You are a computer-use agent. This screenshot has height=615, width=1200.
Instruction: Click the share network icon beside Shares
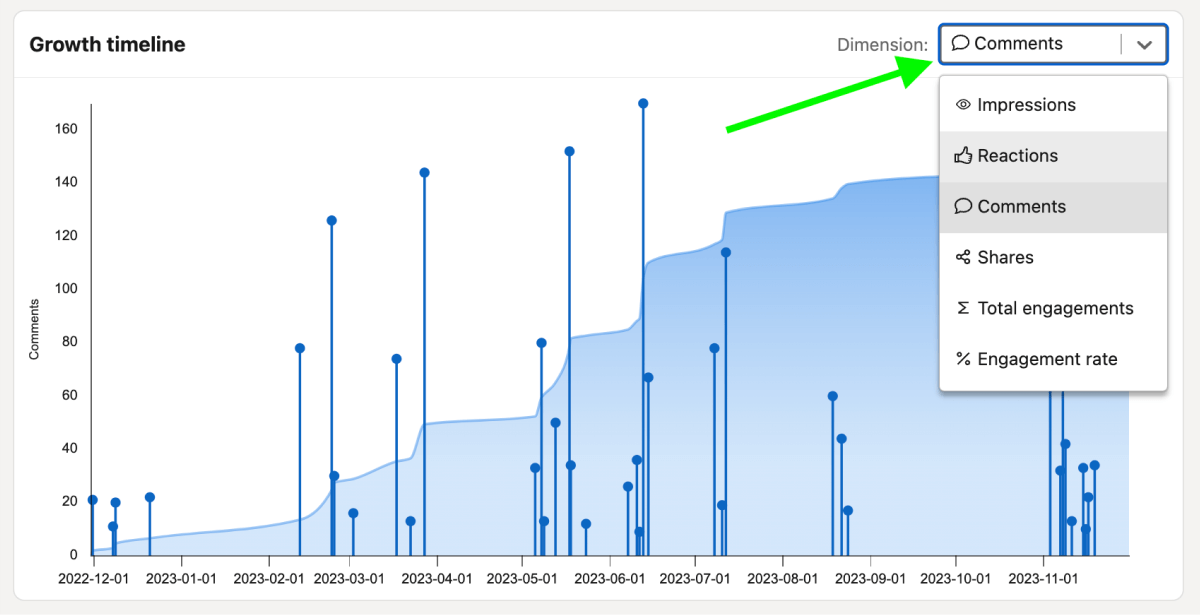(963, 257)
